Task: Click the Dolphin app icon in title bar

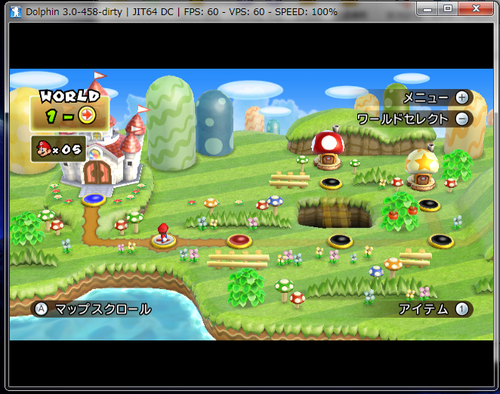Action: click(x=15, y=12)
